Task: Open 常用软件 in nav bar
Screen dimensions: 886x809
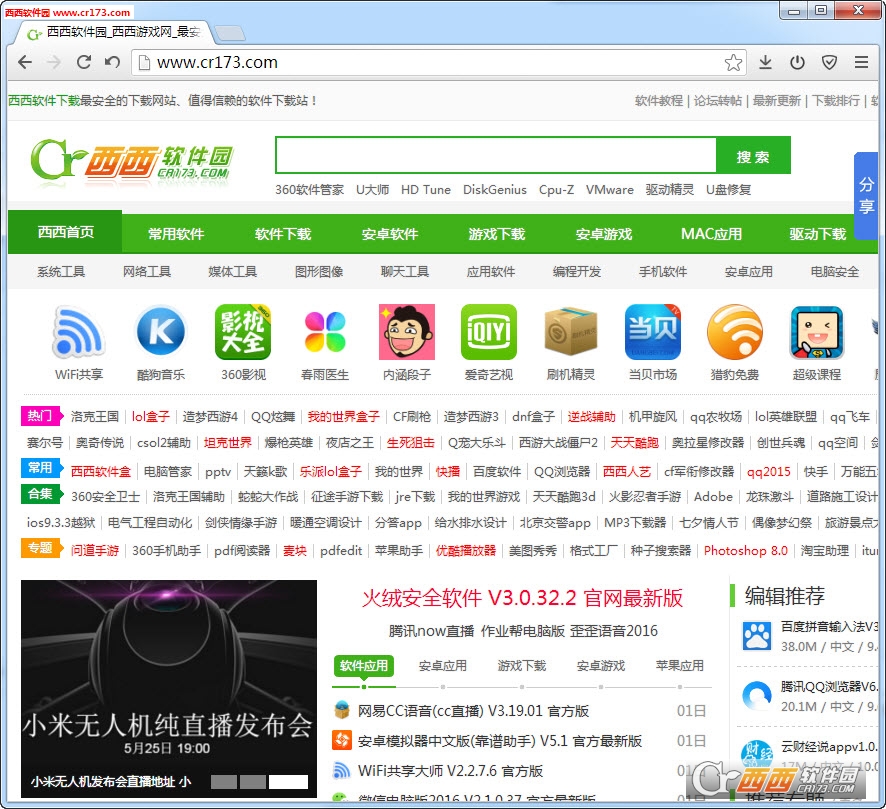Action: tap(176, 234)
